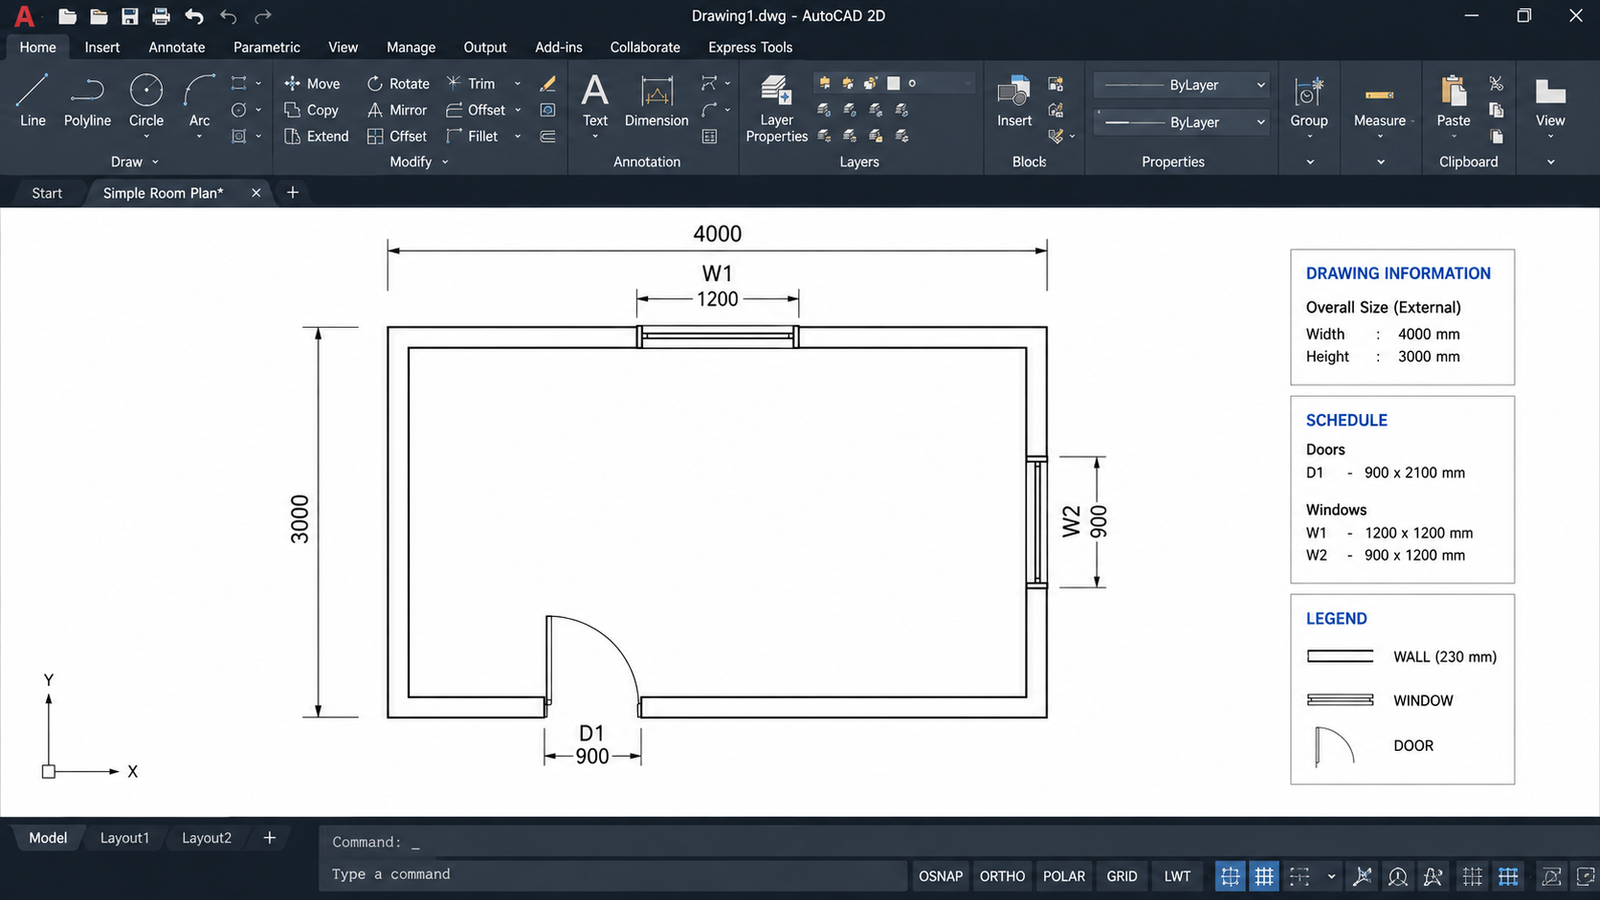
Task: Select the Line drawing tool
Action: (32, 100)
